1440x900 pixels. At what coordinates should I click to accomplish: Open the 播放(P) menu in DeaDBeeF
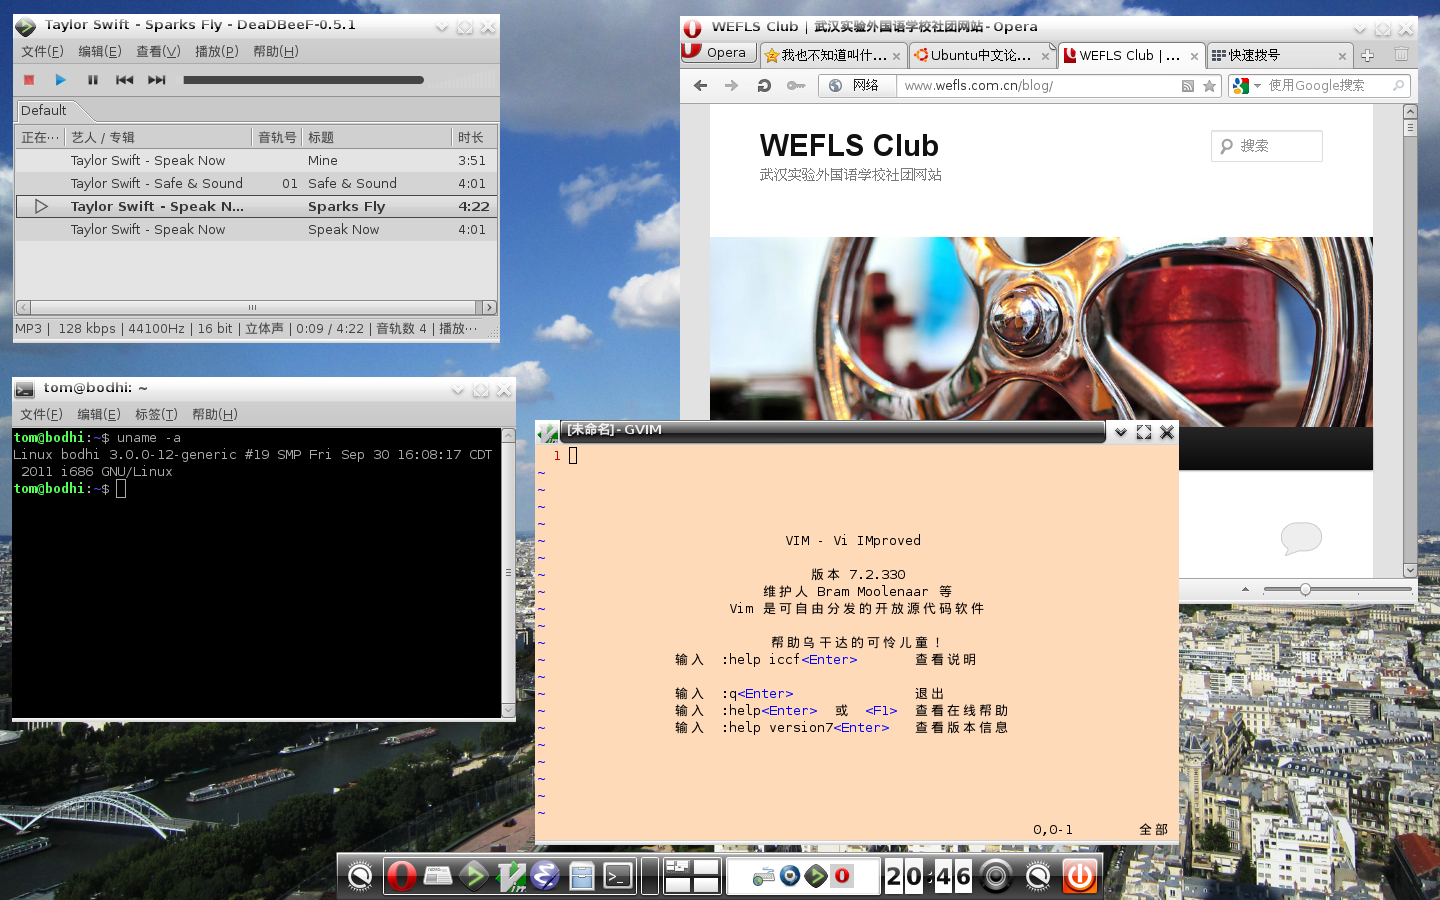[216, 51]
